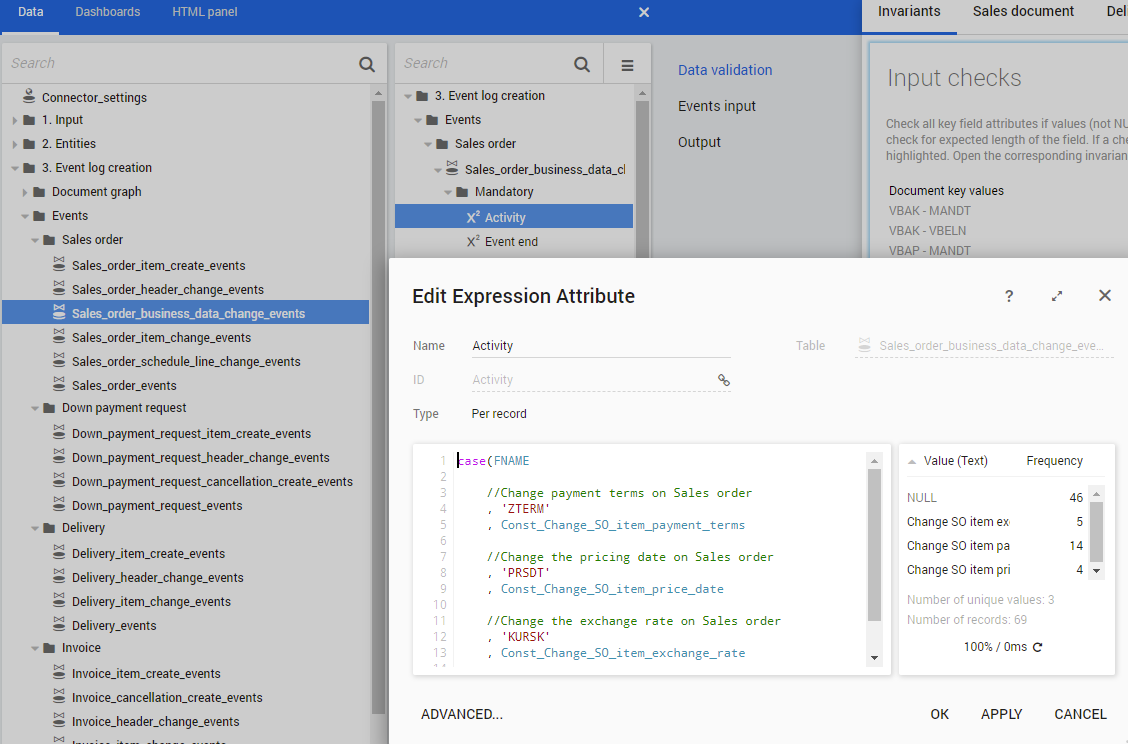Screen dimensions: 1128x744
Task: Expand the dialog to full screen
Action: (x=1057, y=296)
